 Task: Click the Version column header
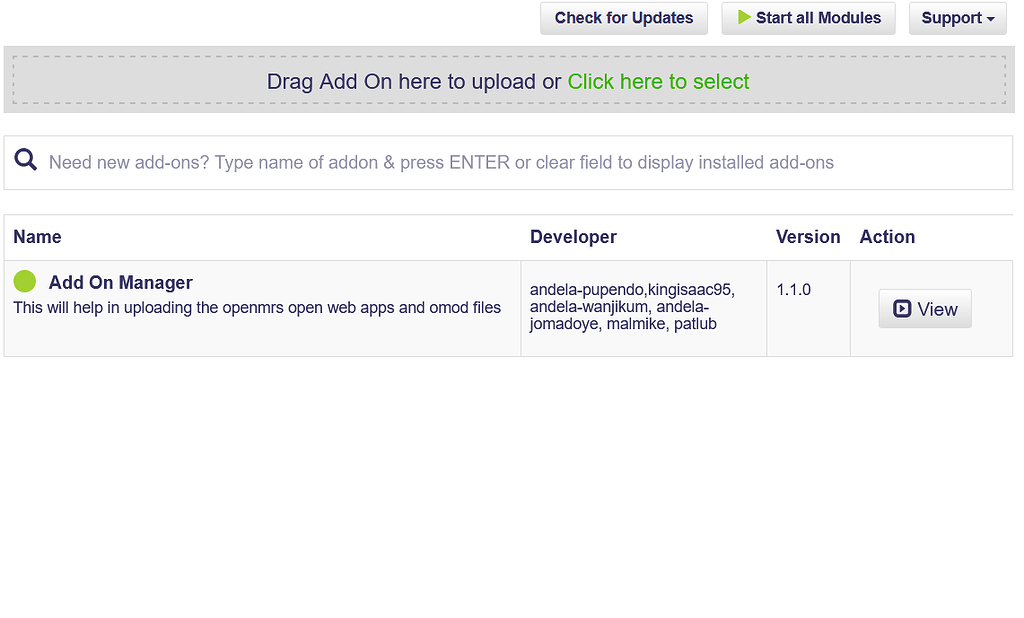click(x=807, y=237)
